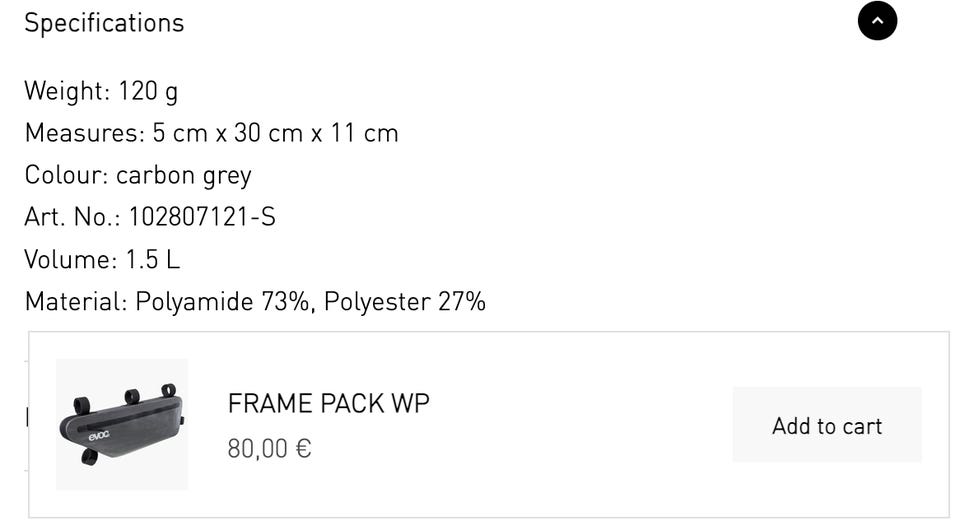Click the Colour label
Image resolution: width=960 pixels, height=530 pixels.
66,175
